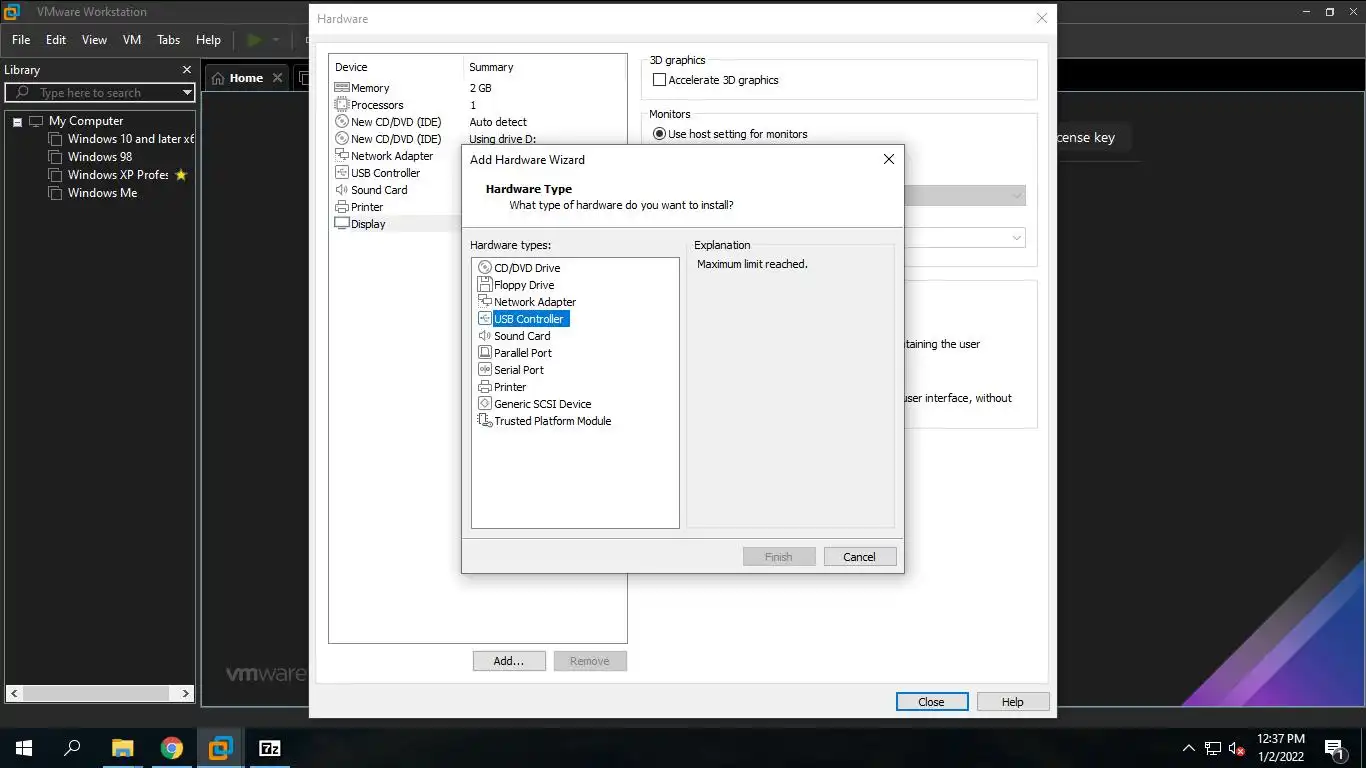Select Network Adapter icon in wizard list
This screenshot has width=1366, height=768.
(485, 302)
